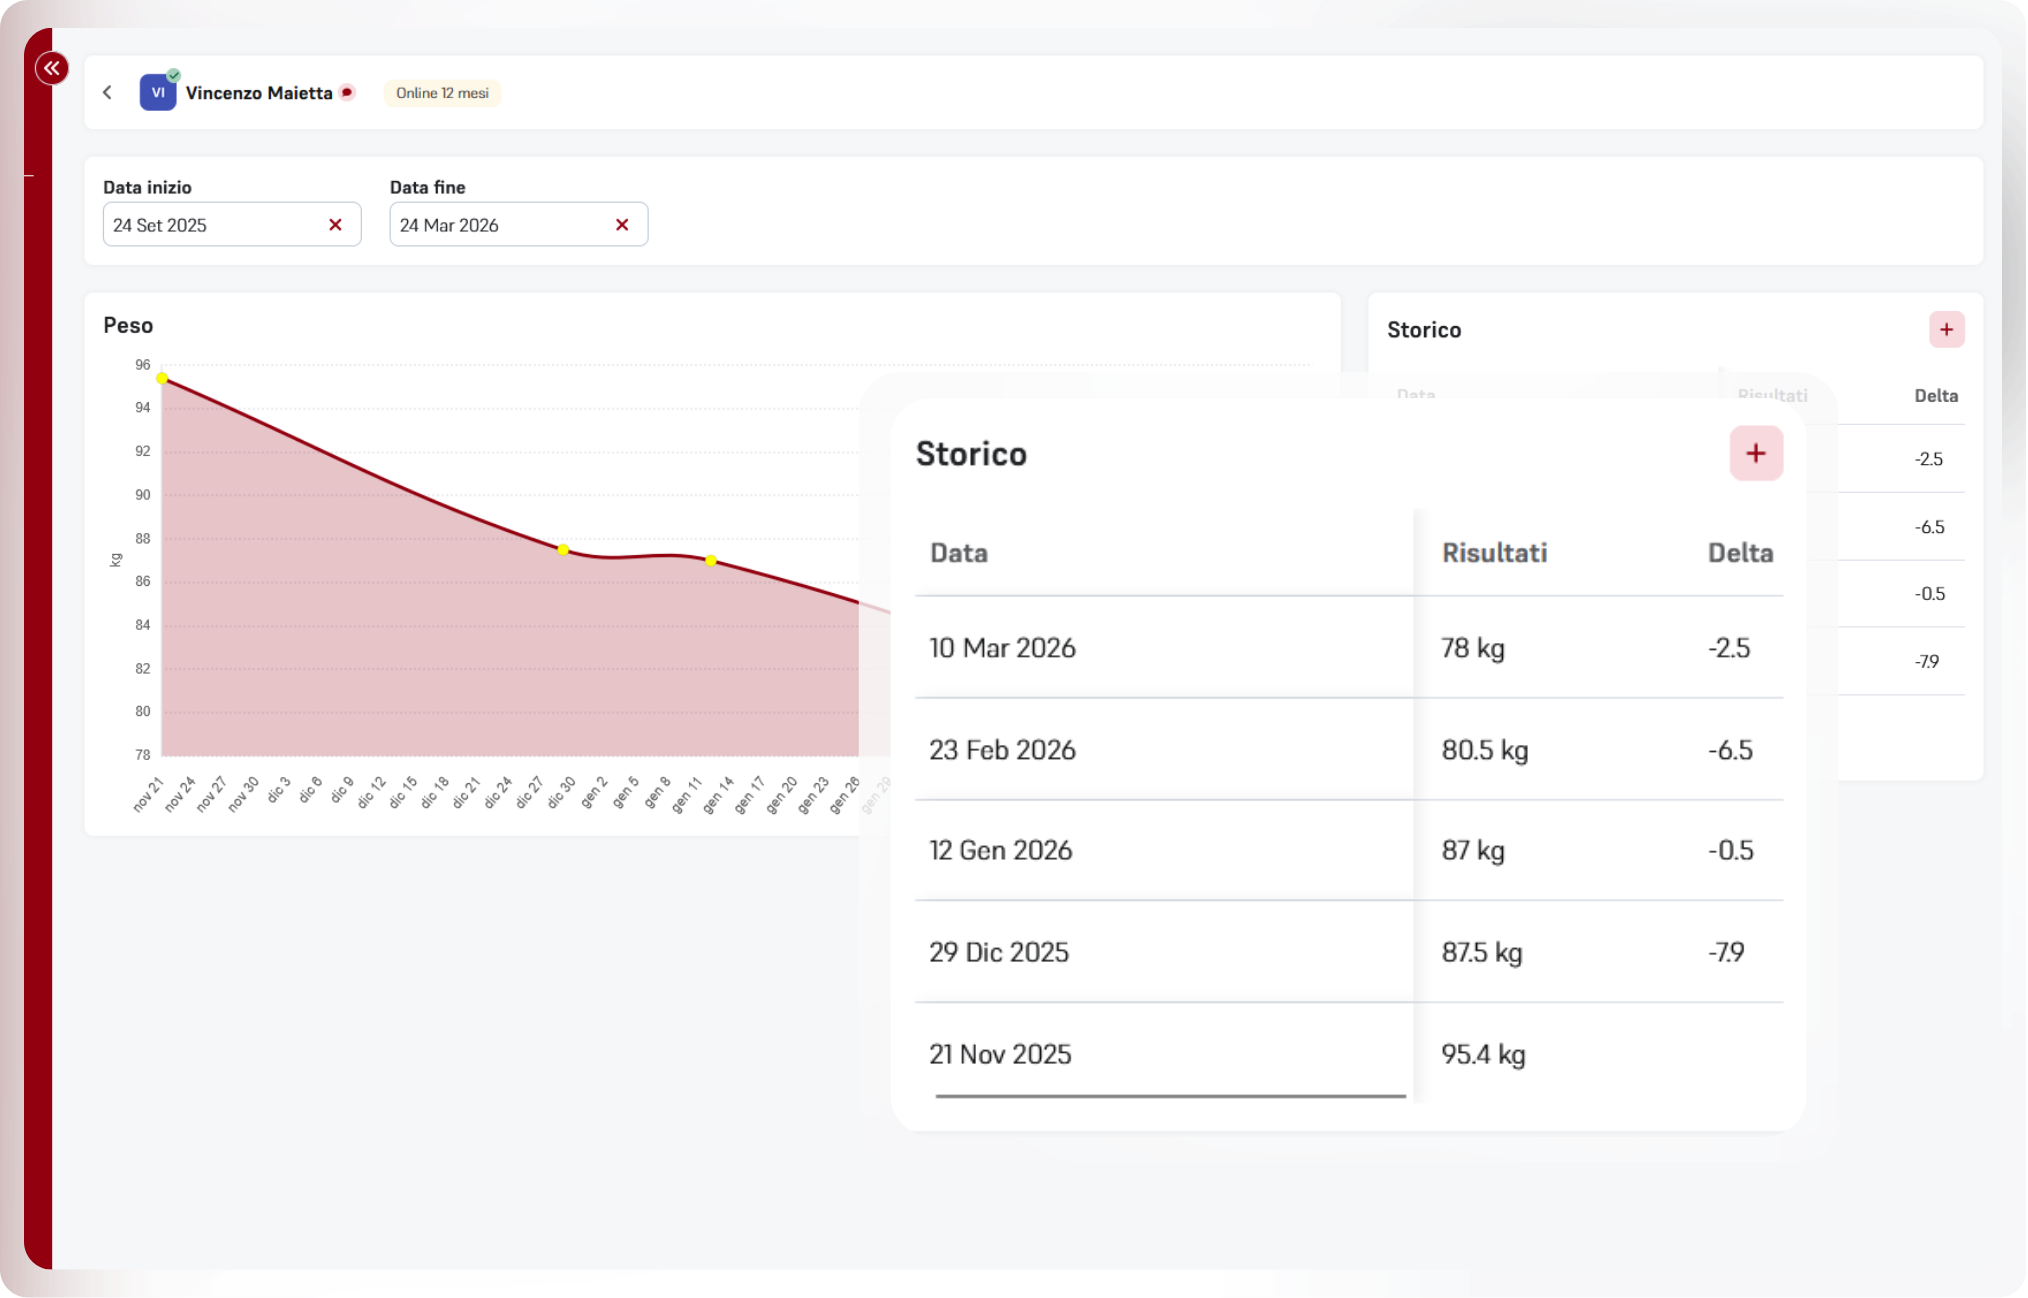Viewport: 2028px width, 1298px height.
Task: Click red status dot beside Vincenzo Maietta
Action: (347, 93)
